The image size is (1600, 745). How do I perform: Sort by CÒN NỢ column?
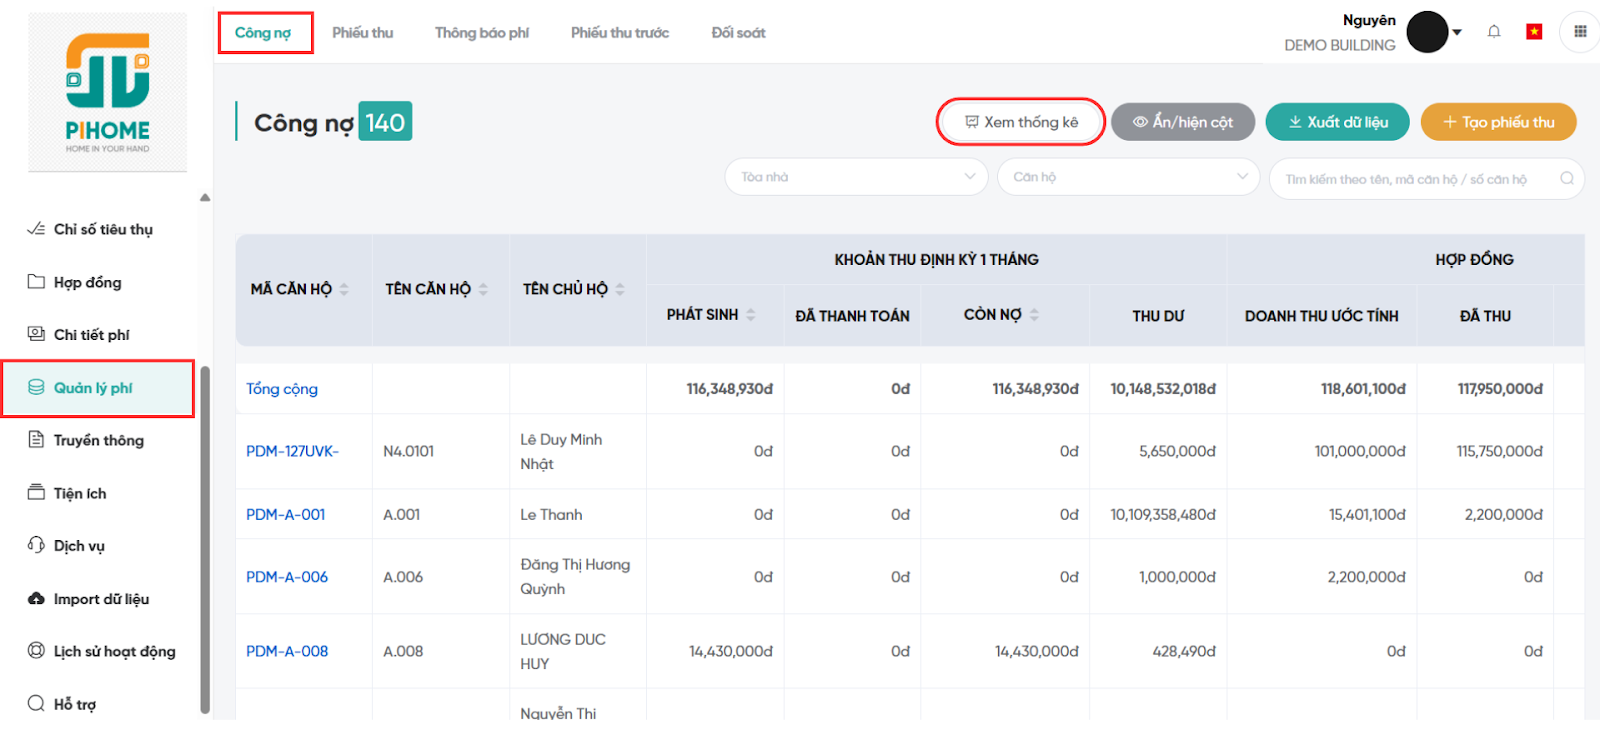[x=1034, y=315]
